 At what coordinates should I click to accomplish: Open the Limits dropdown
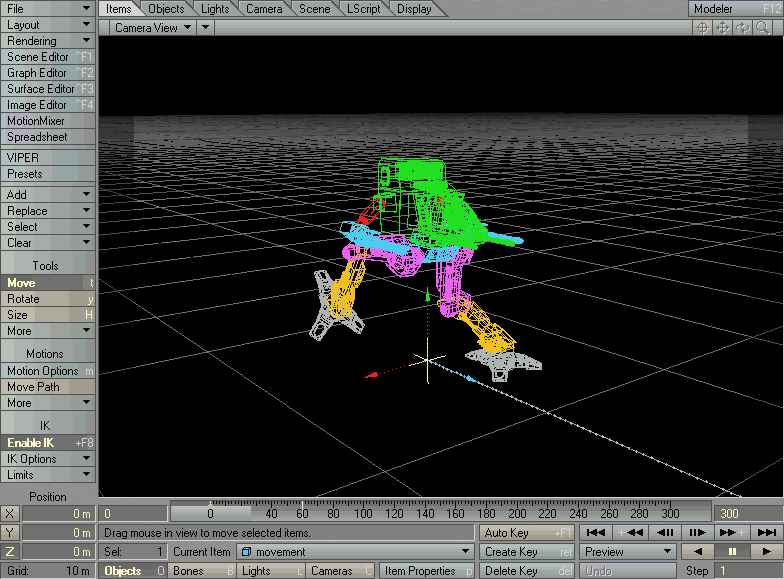click(48, 474)
